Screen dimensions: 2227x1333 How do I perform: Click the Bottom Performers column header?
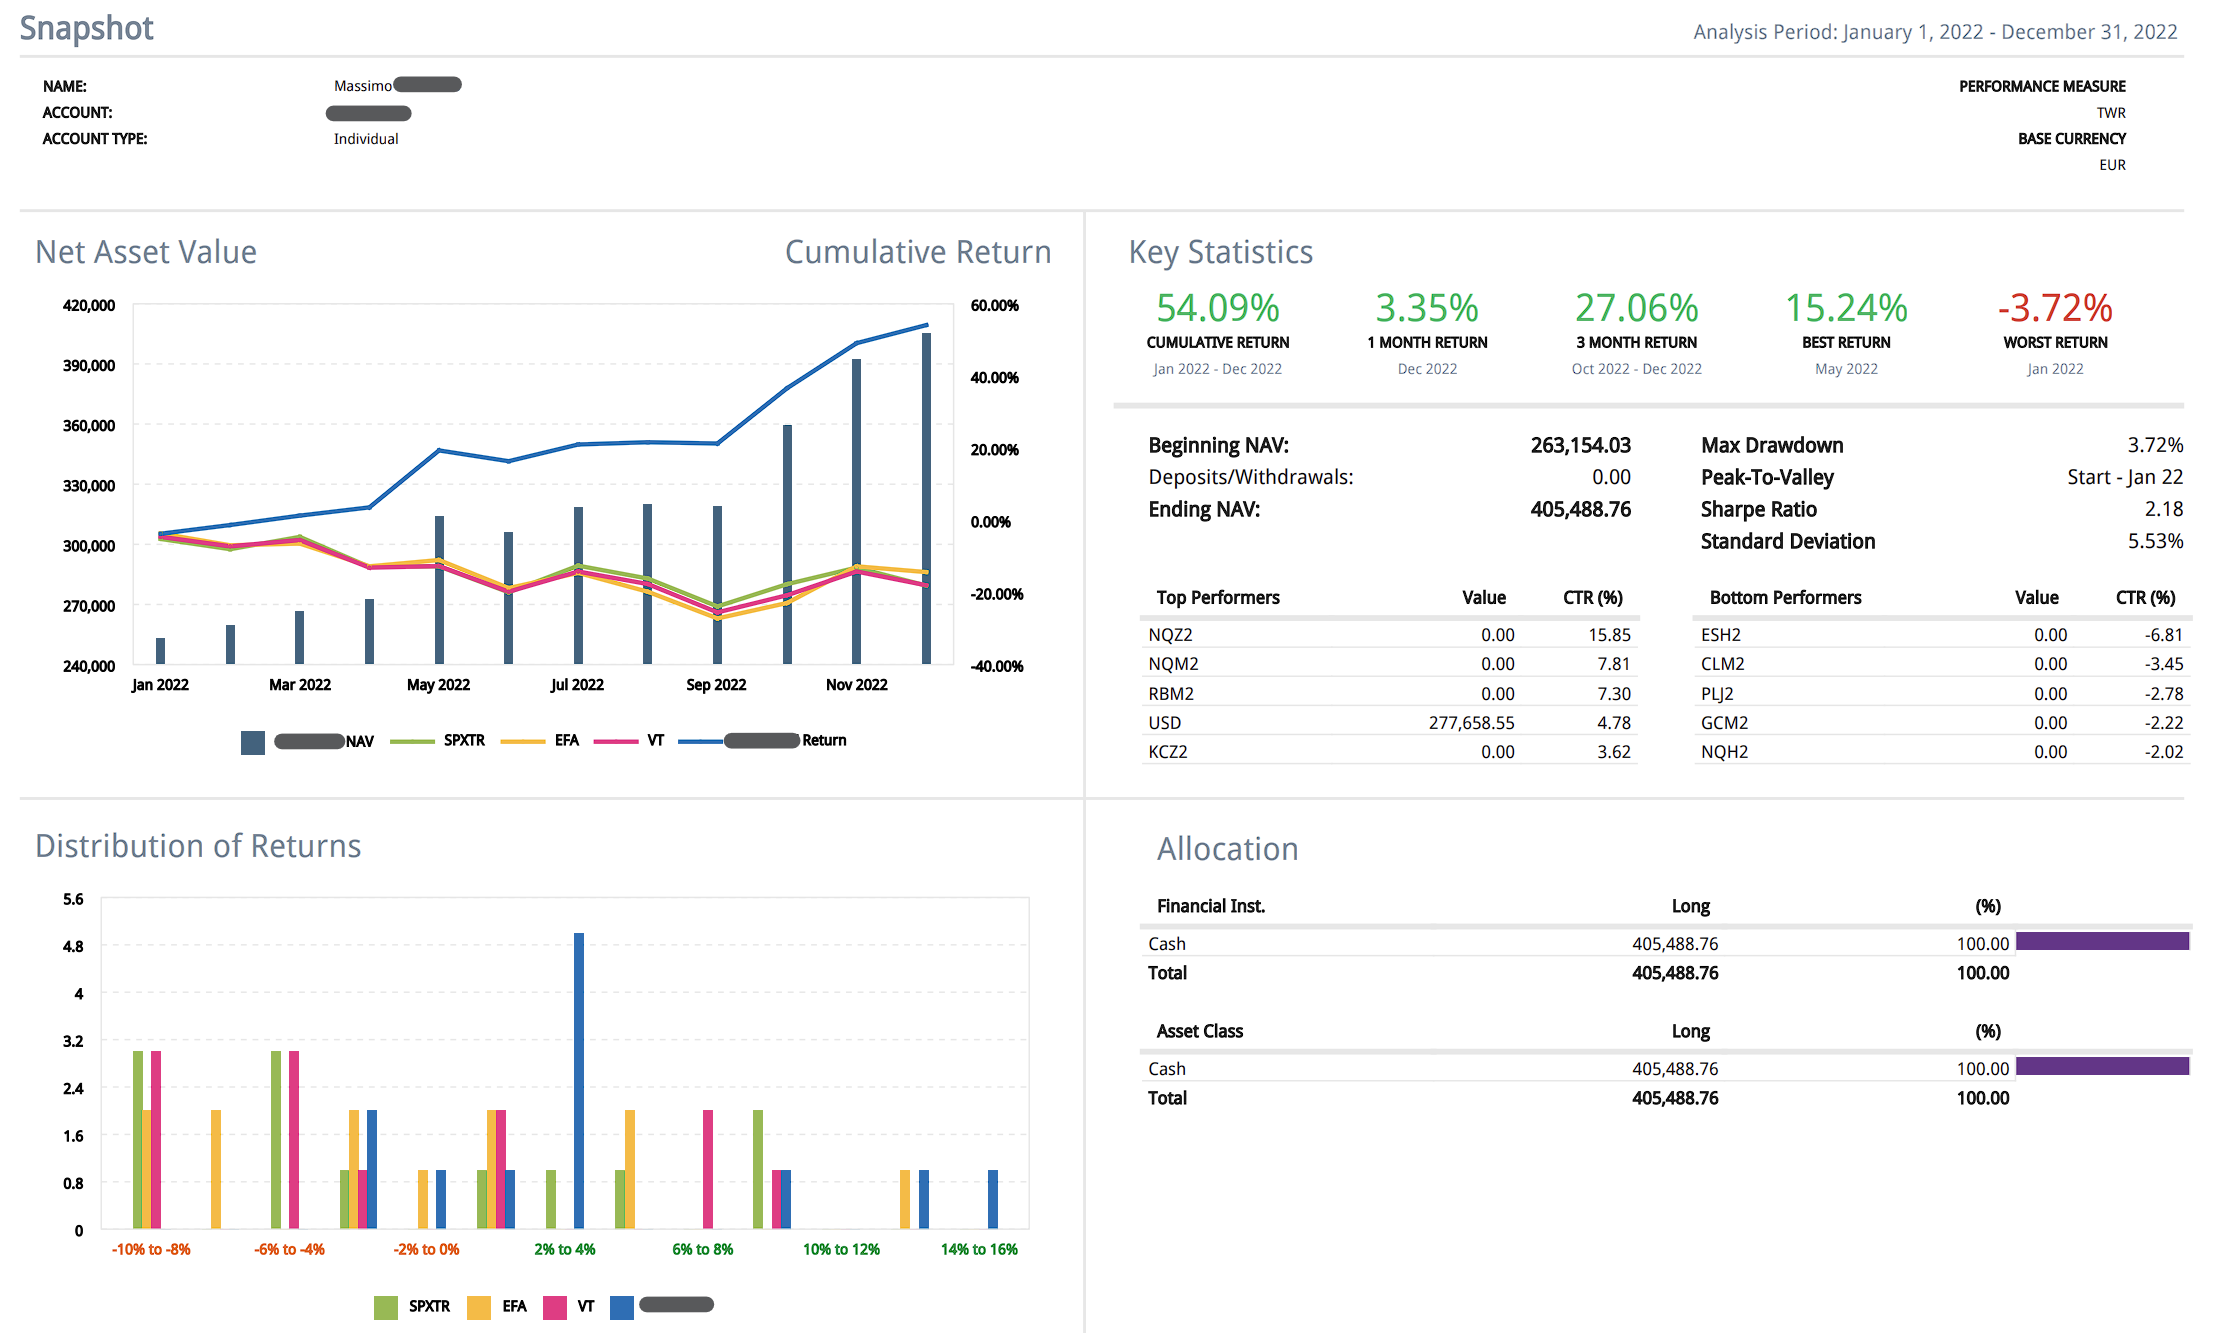click(x=1785, y=597)
